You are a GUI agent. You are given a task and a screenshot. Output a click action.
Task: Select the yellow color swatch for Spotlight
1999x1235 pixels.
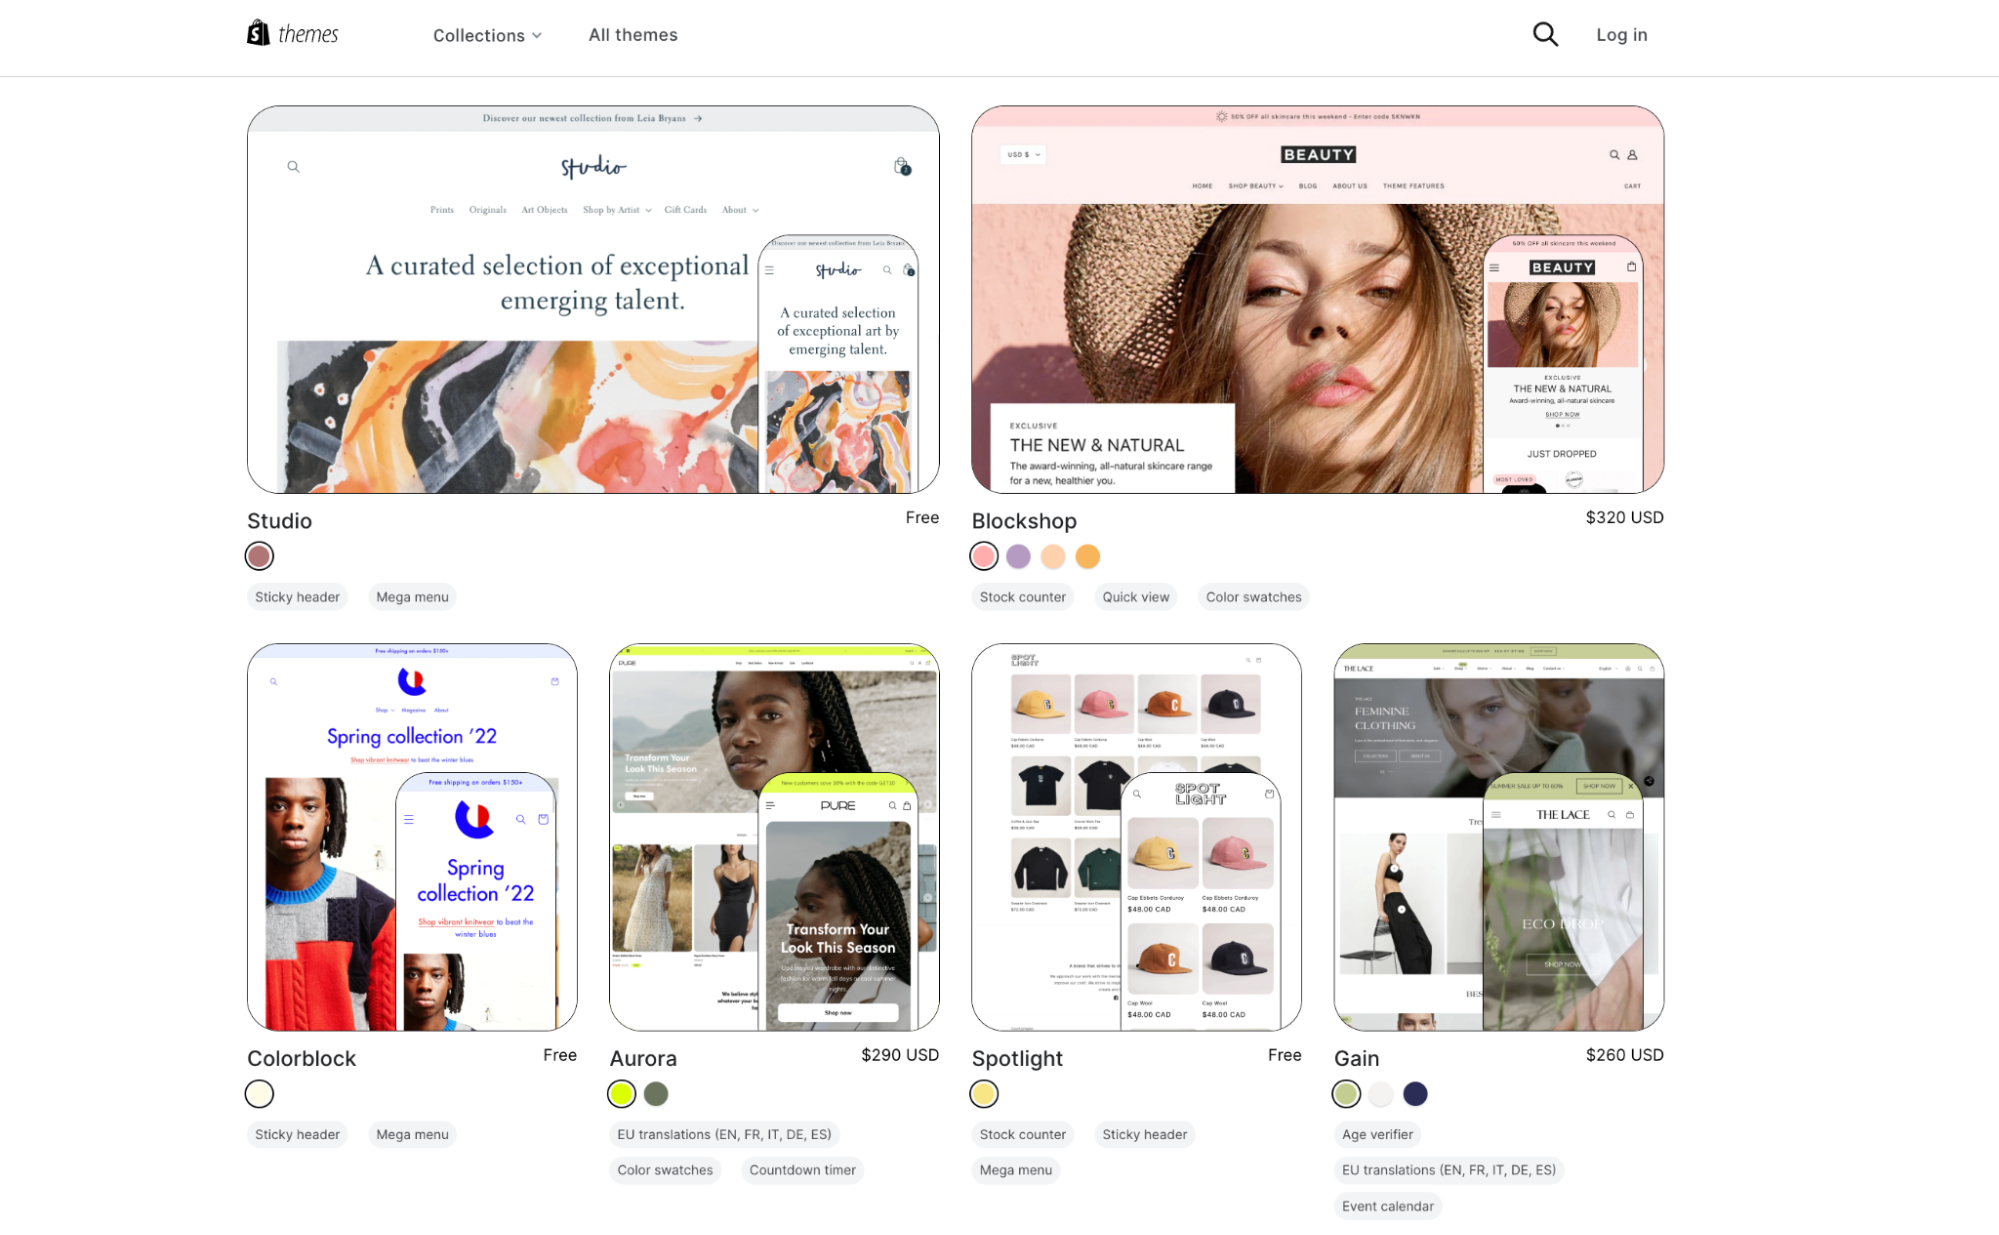pyautogui.click(x=985, y=1092)
